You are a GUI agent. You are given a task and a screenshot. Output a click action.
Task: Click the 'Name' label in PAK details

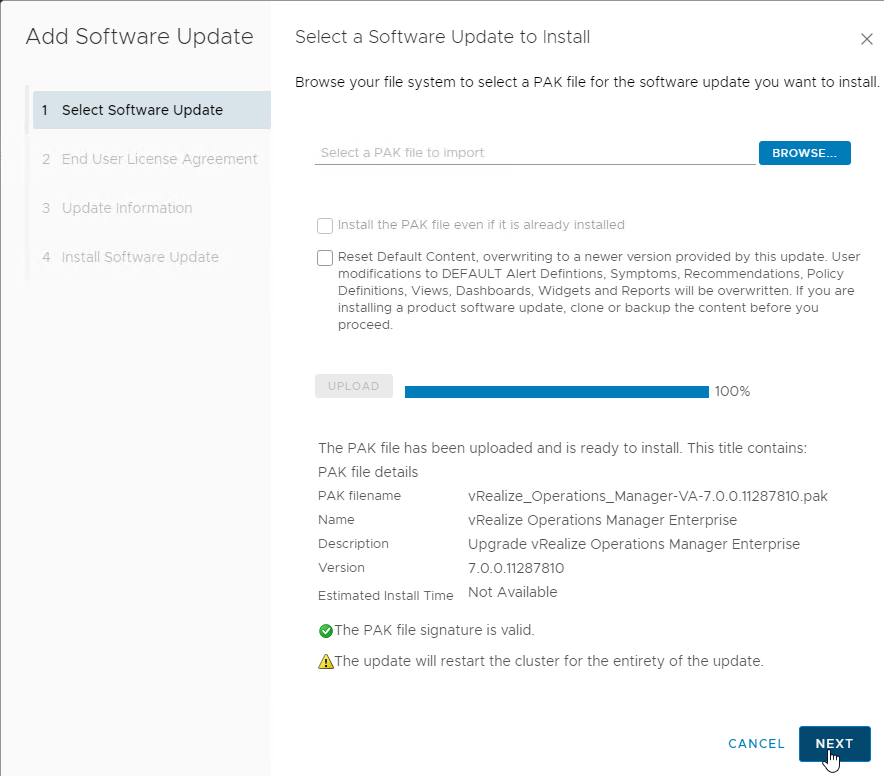tap(336, 520)
